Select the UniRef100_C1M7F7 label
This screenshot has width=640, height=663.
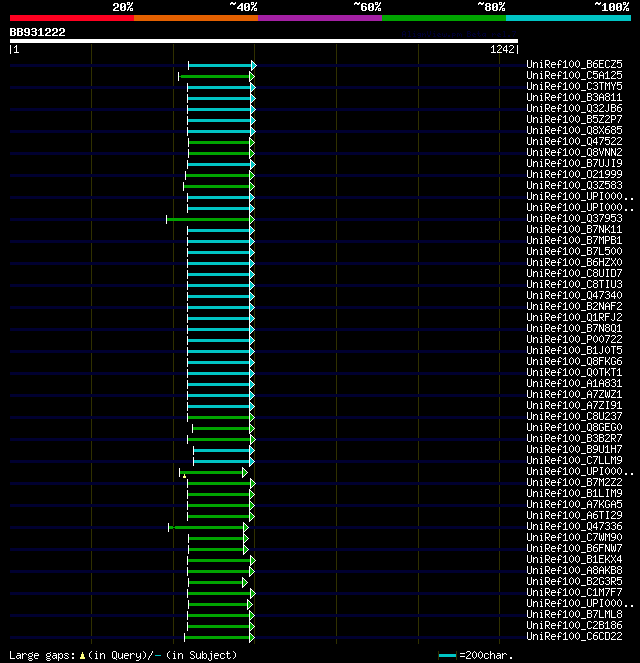[574, 592]
